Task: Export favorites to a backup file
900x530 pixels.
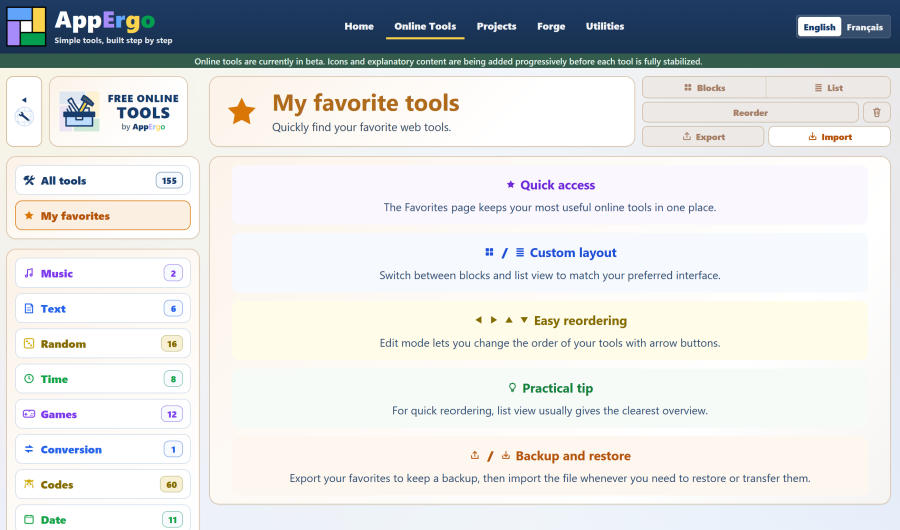Action: point(703,137)
